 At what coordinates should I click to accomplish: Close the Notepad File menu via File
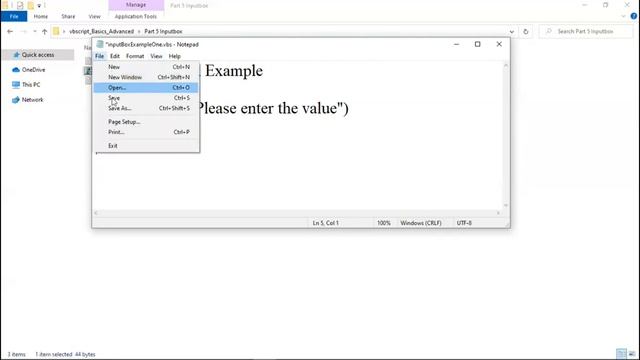pos(99,56)
